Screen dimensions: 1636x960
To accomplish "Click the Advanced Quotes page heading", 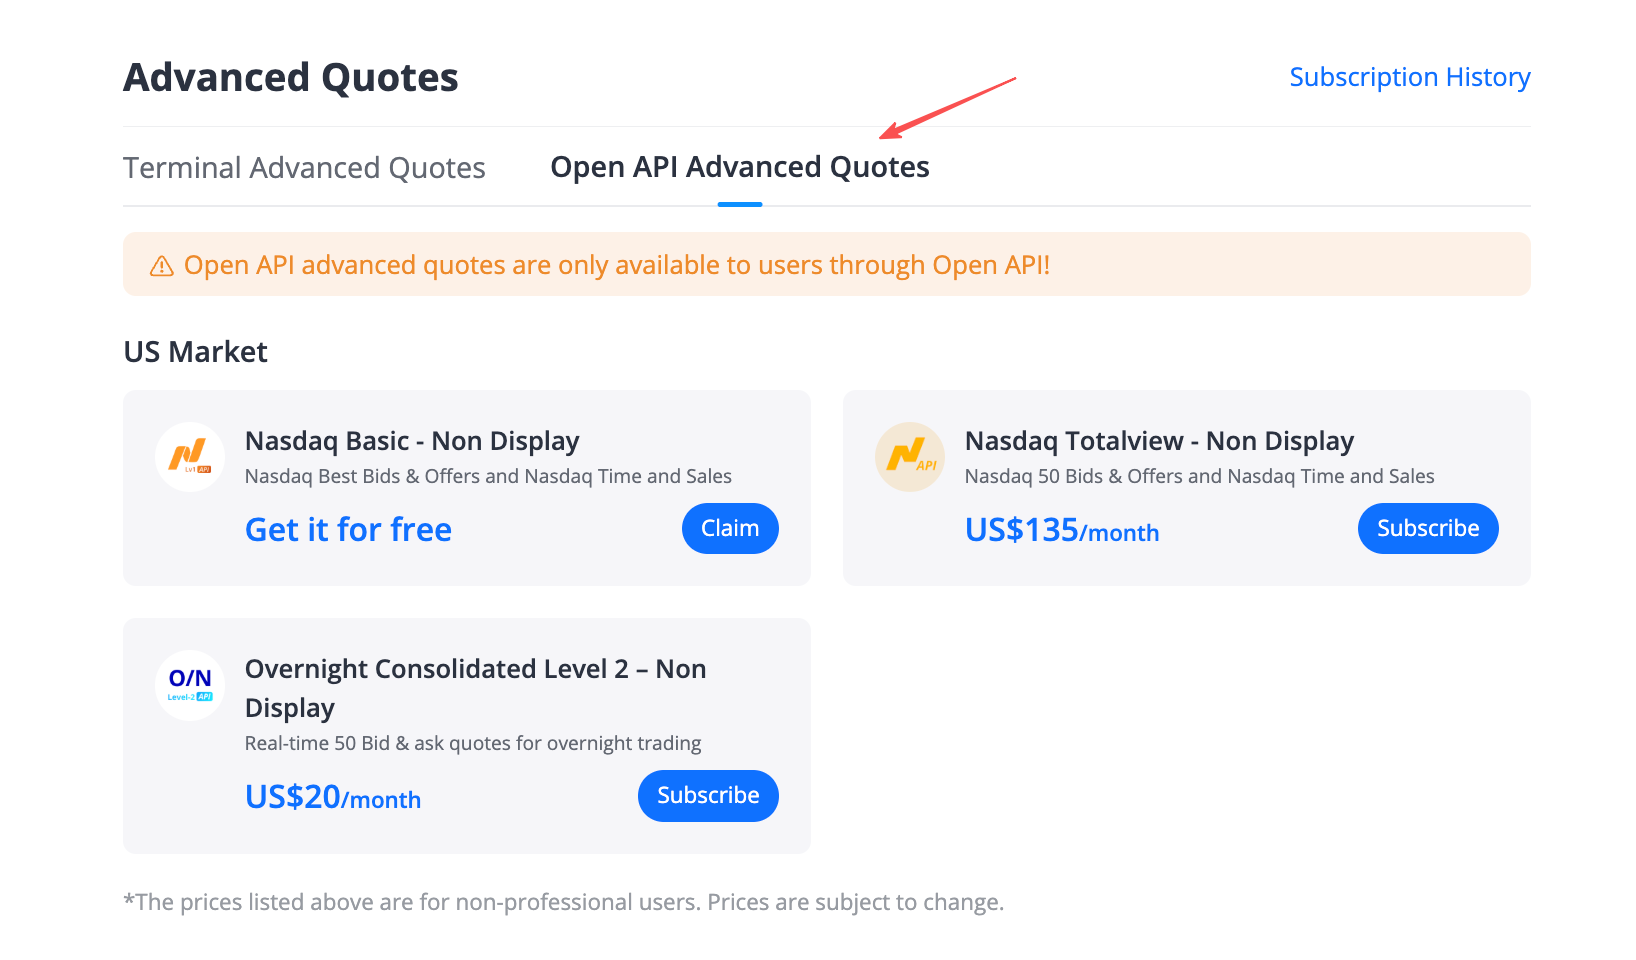I will [x=291, y=78].
